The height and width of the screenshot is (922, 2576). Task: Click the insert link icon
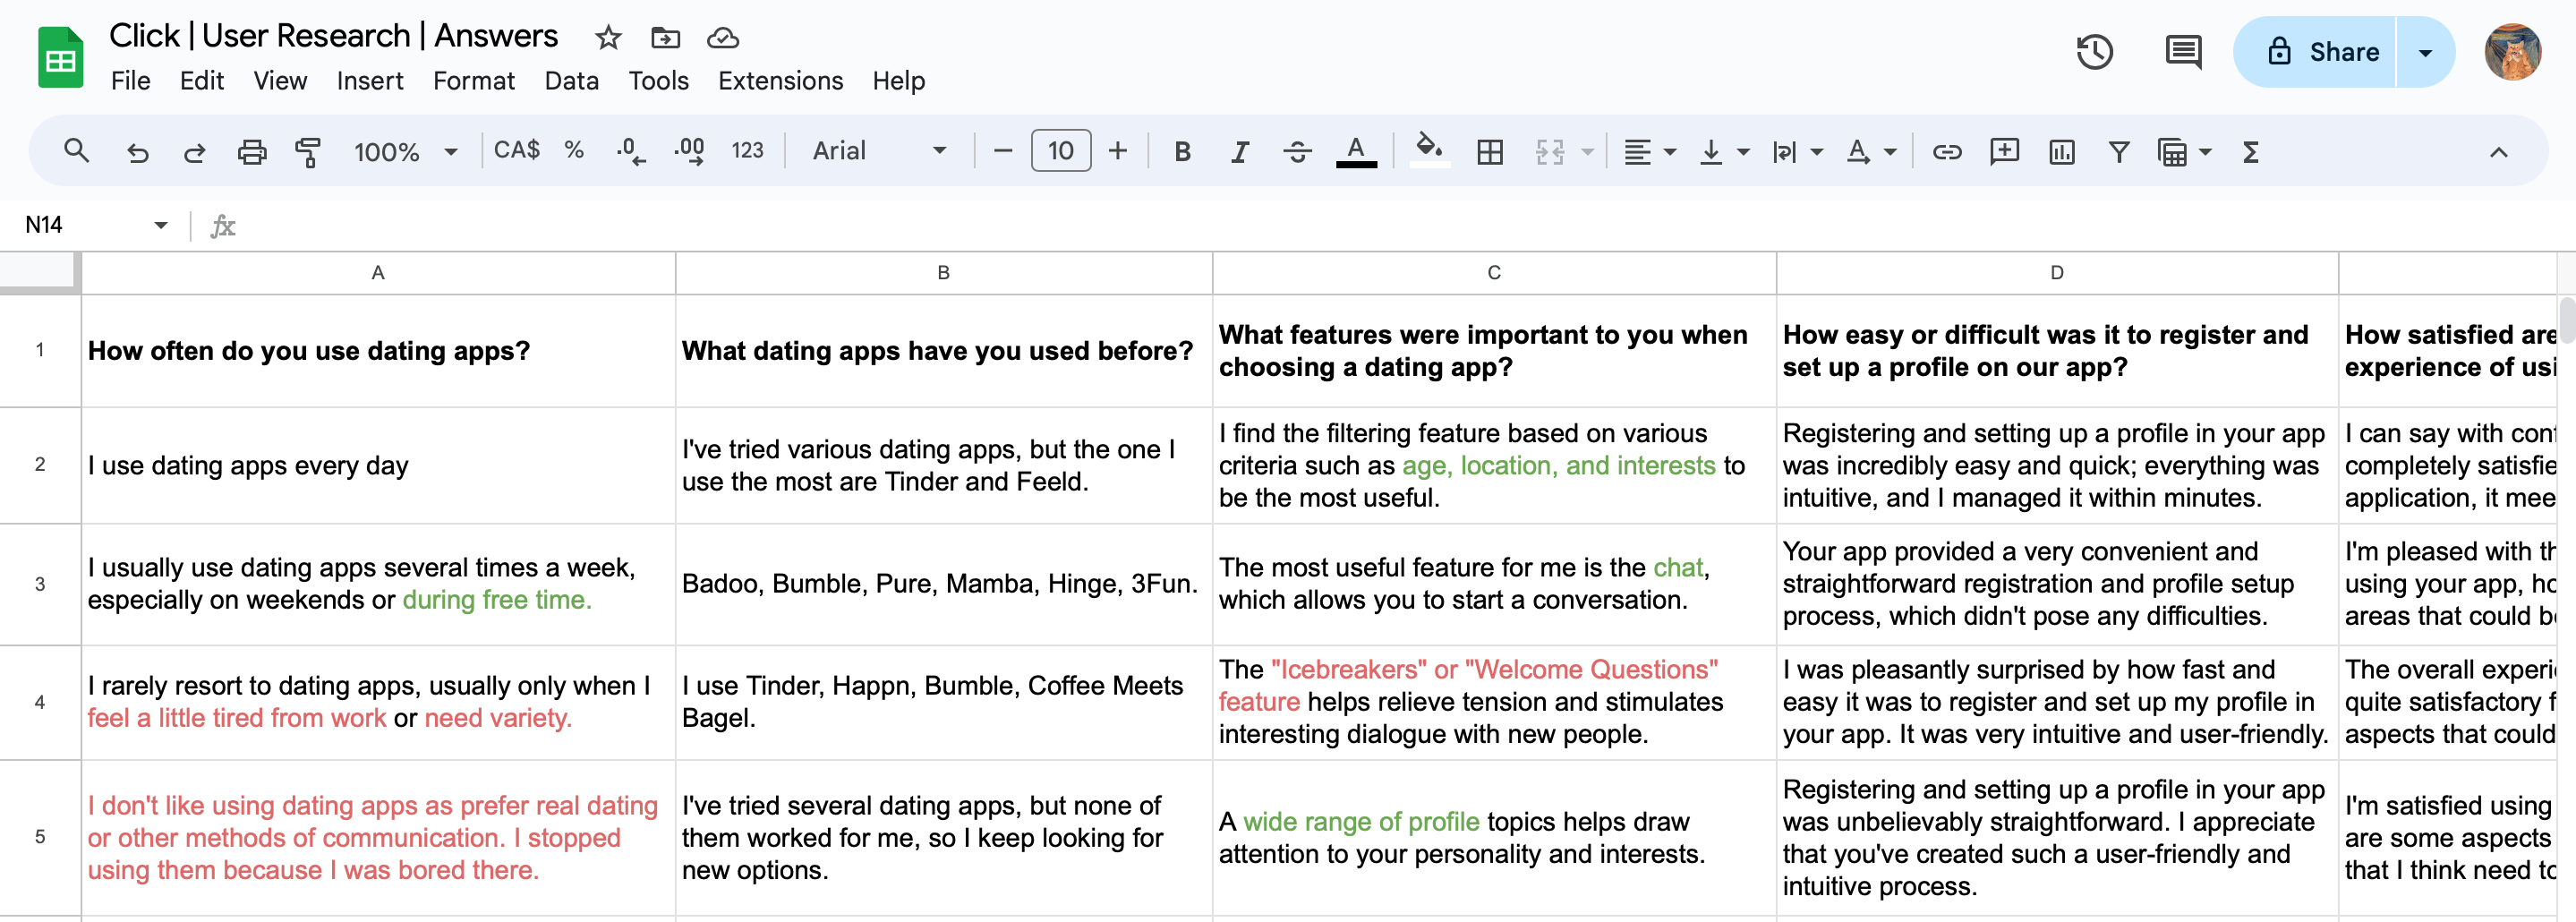point(1946,152)
